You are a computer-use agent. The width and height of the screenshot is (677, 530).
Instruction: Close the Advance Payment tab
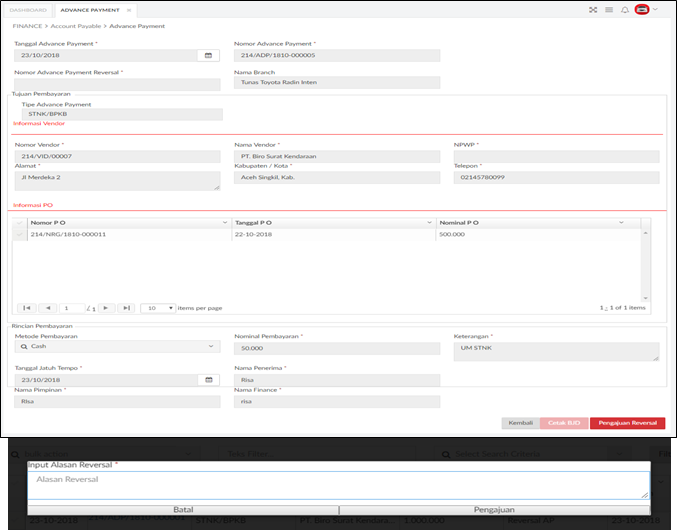coord(129,10)
